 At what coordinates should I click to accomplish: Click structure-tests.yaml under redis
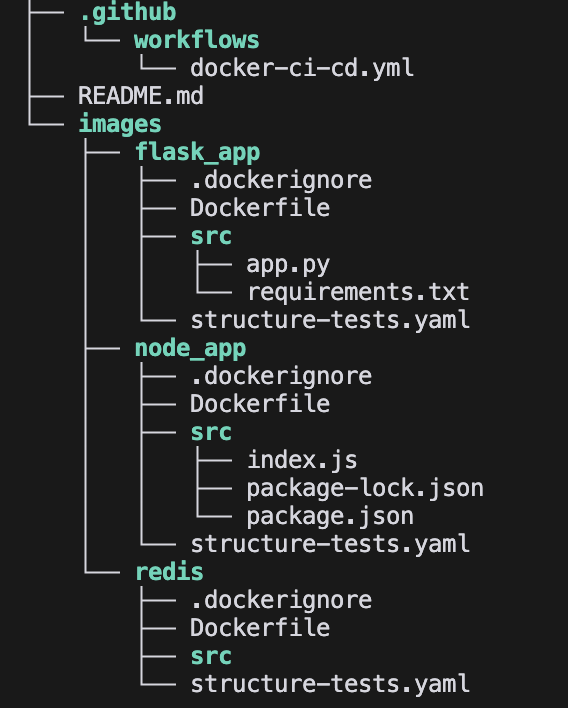pyautogui.click(x=330, y=684)
